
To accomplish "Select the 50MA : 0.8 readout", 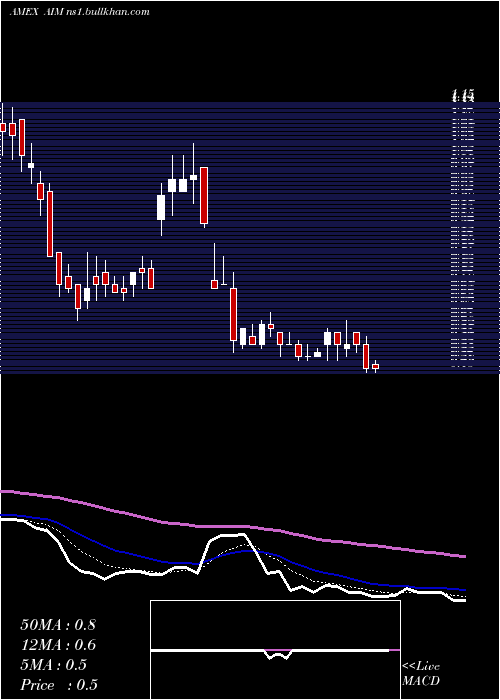I will point(58,625).
